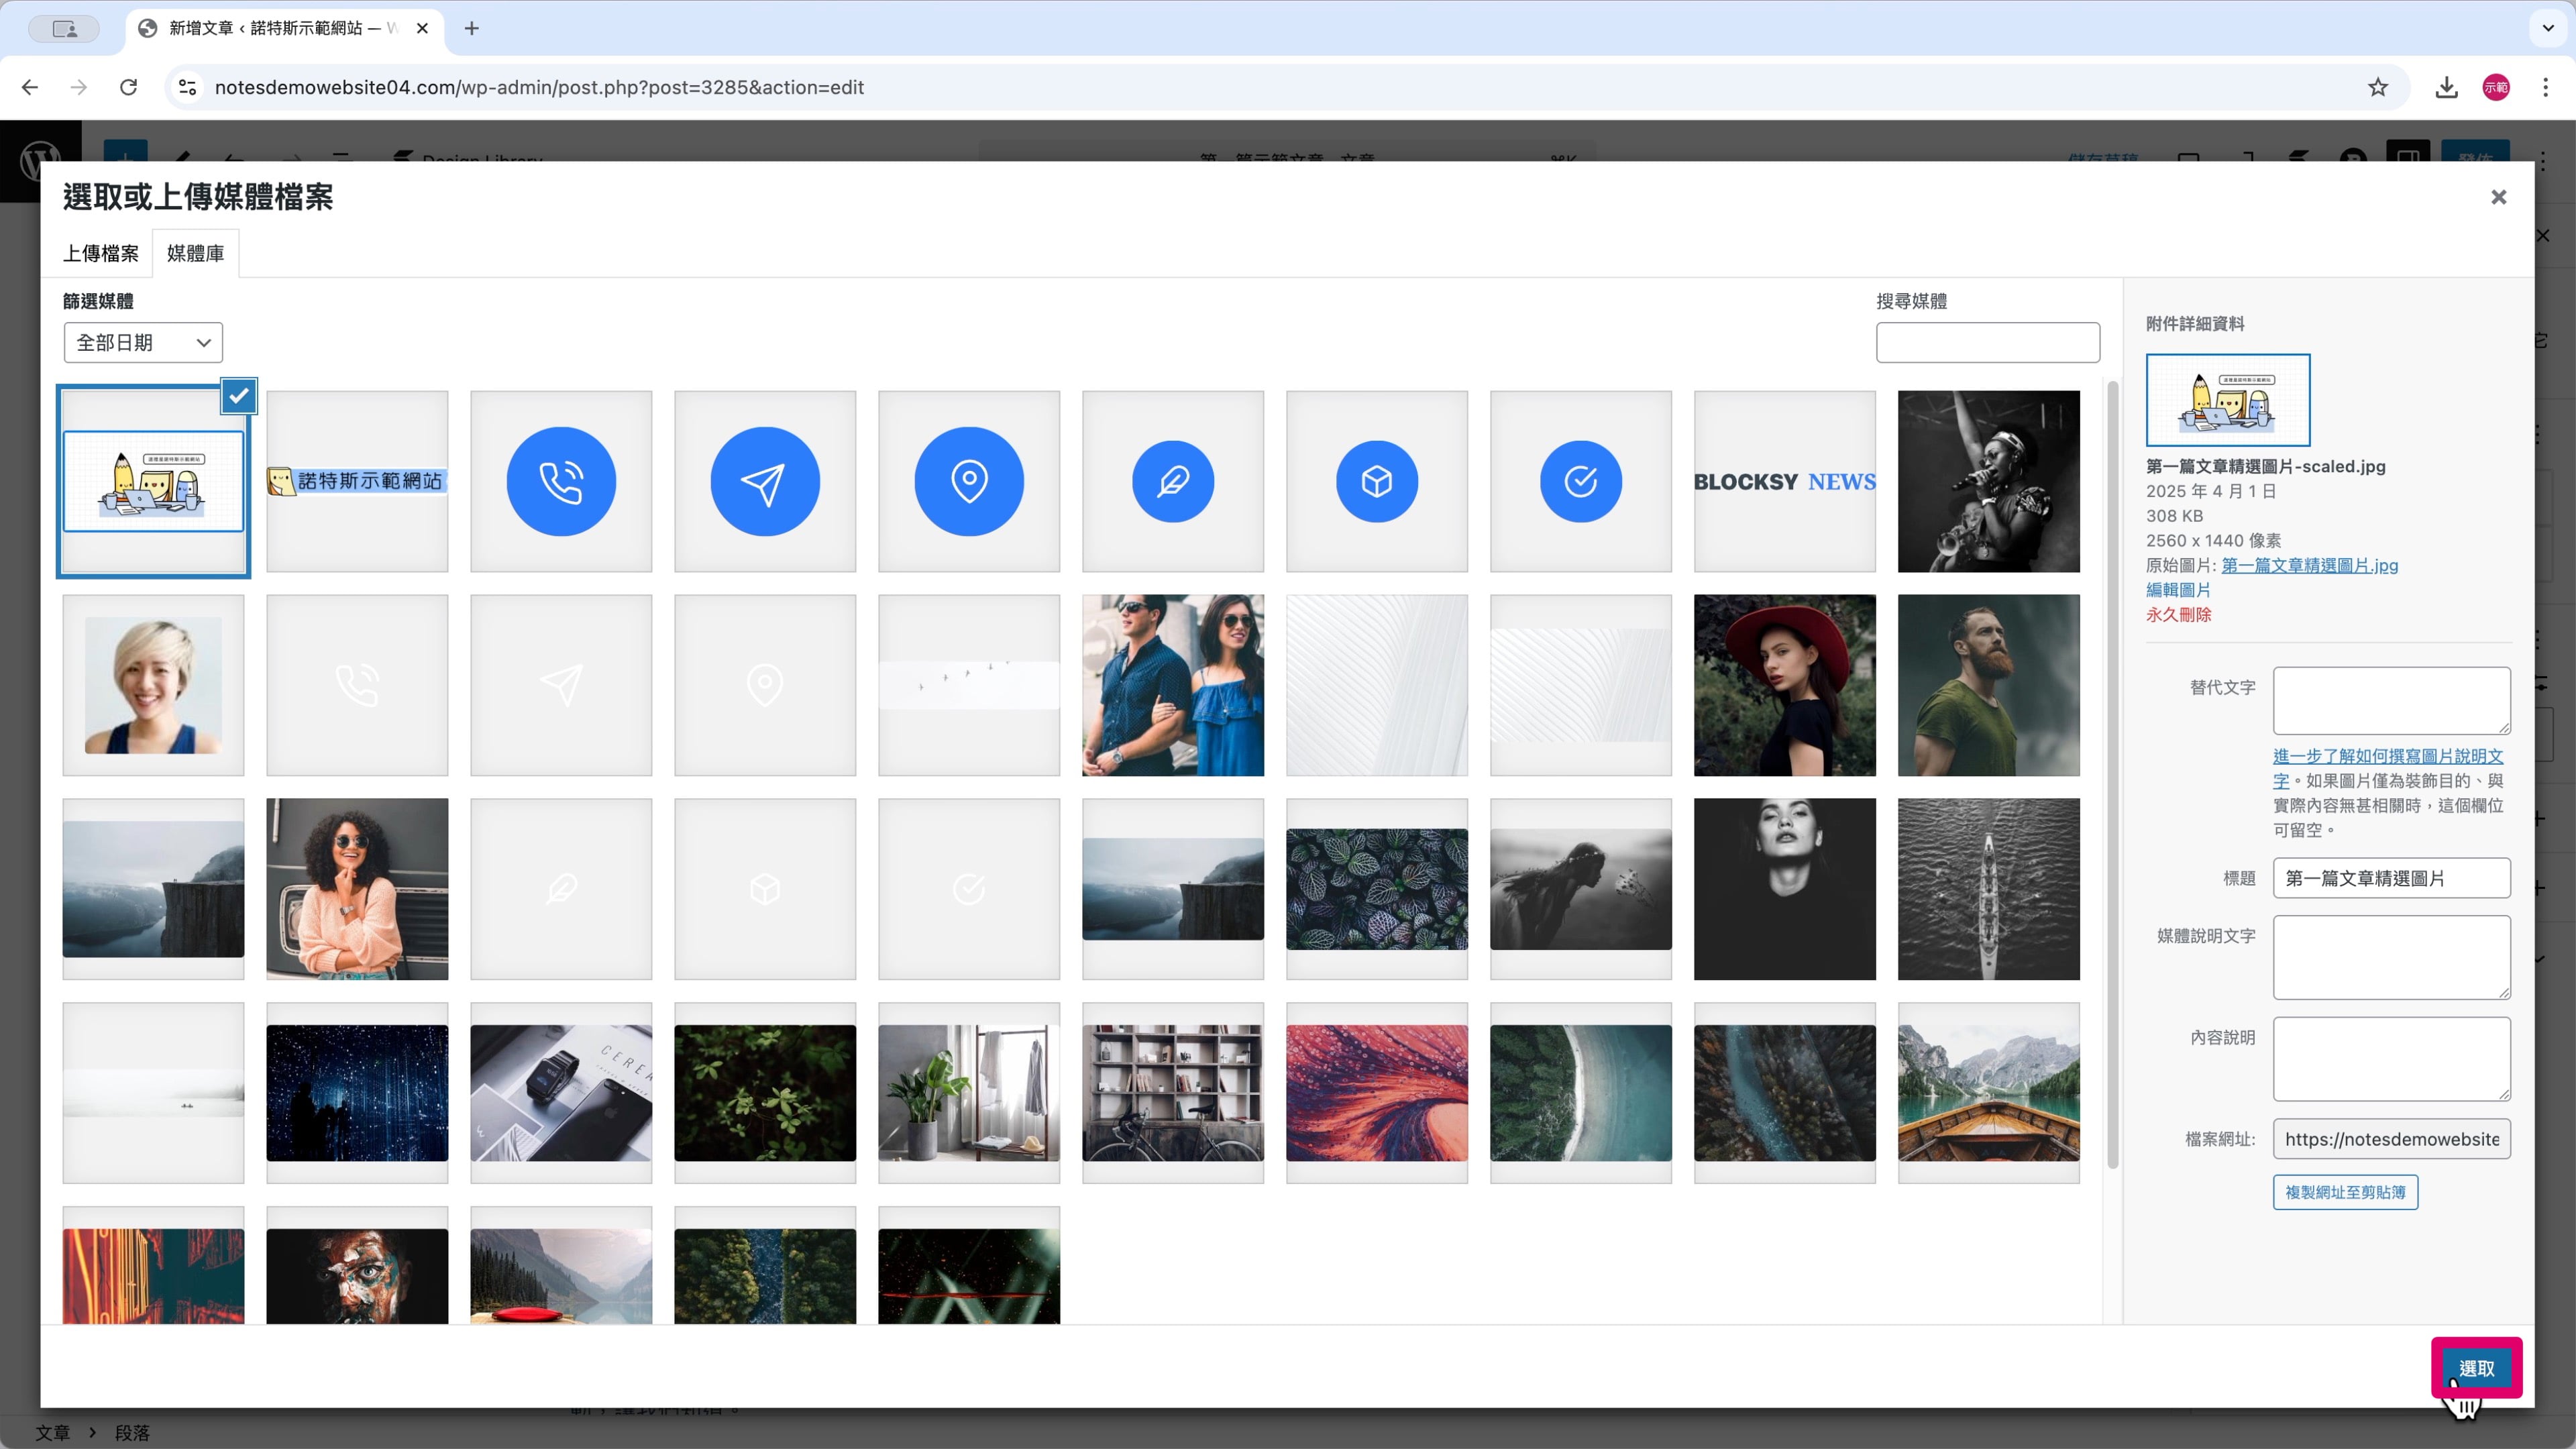
Task: Select the blue cube icon thumbnail
Action: coord(1377,481)
